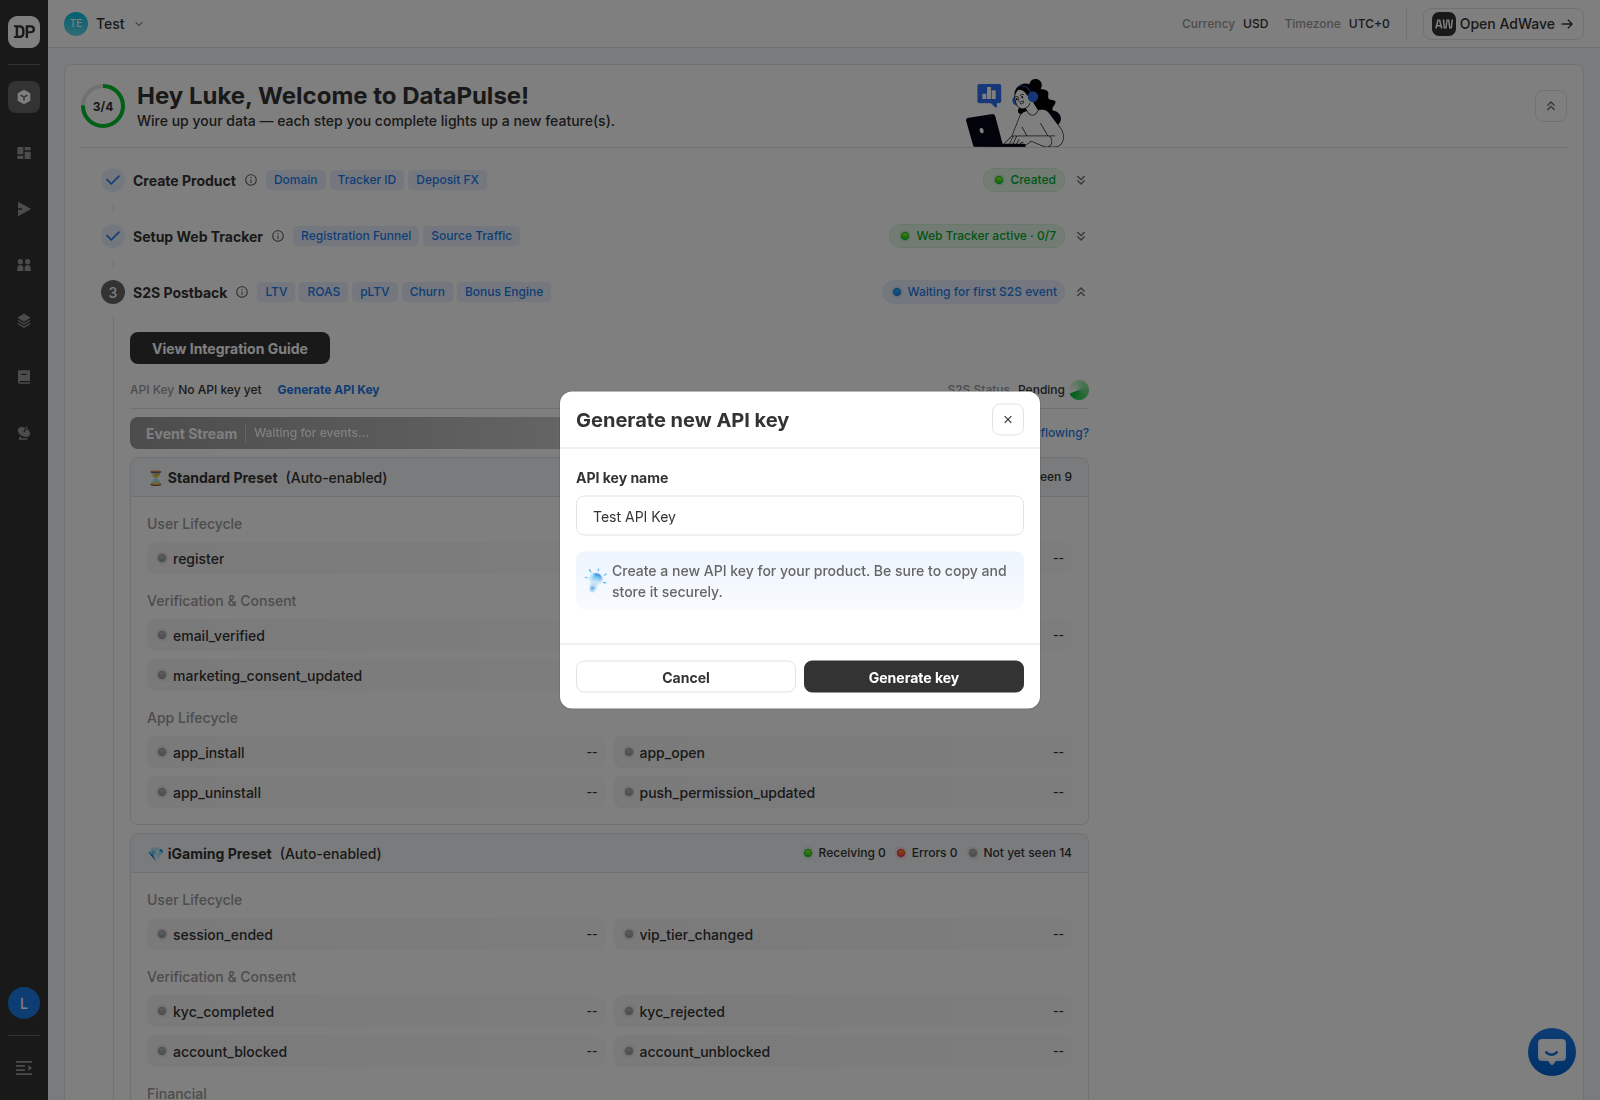
Task: Click the 3/4 progress ring
Action: (x=103, y=106)
